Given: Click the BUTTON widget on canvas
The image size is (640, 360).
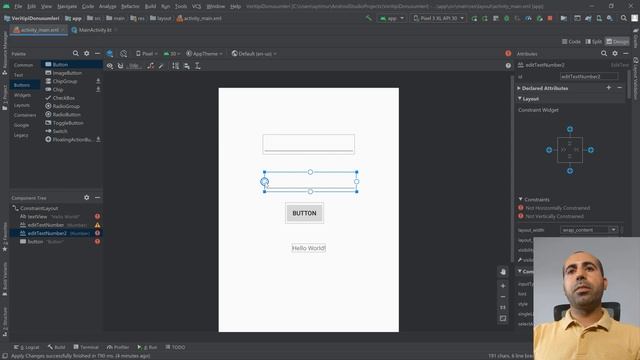Looking at the screenshot, I should (x=304, y=213).
